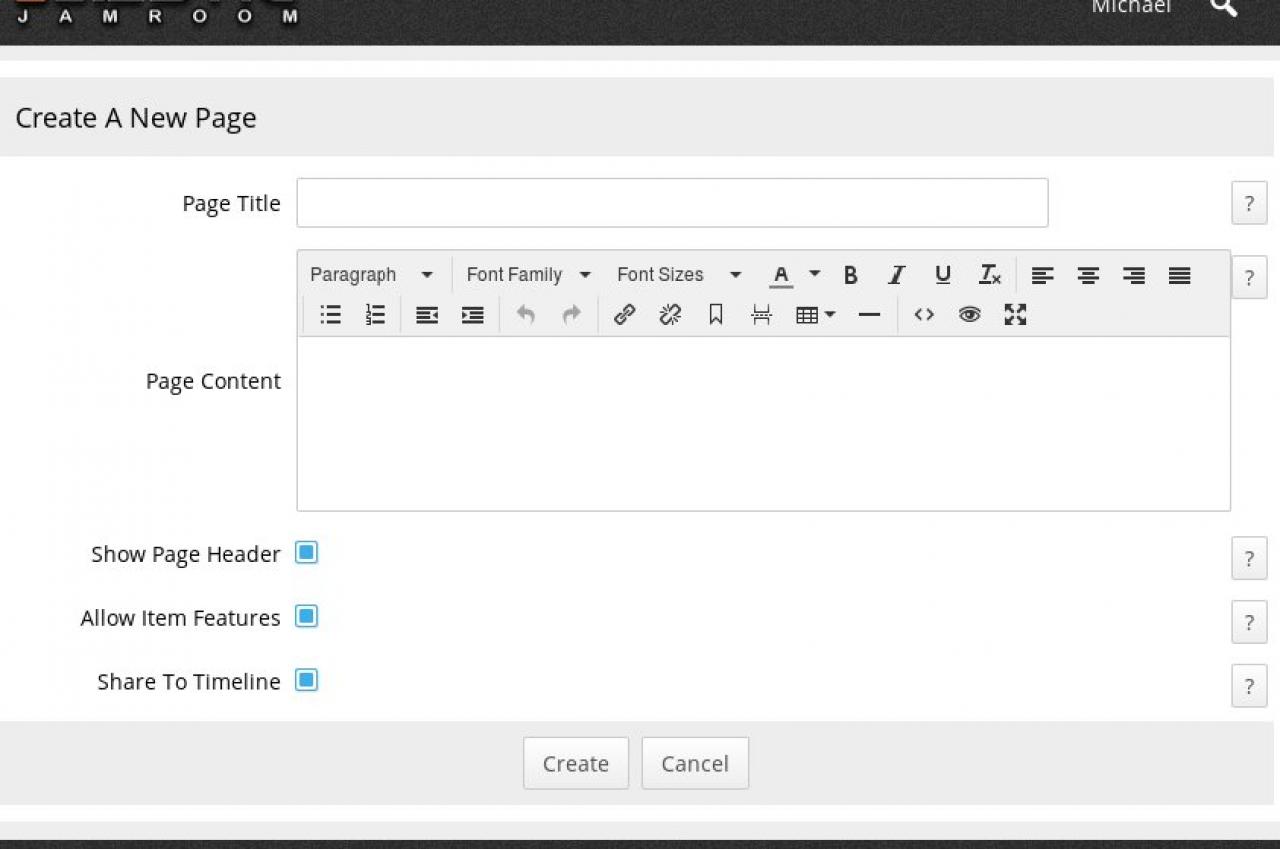Uncheck Show Page Header checkbox
Viewport: 1280px width, 849px height.
tap(306, 553)
